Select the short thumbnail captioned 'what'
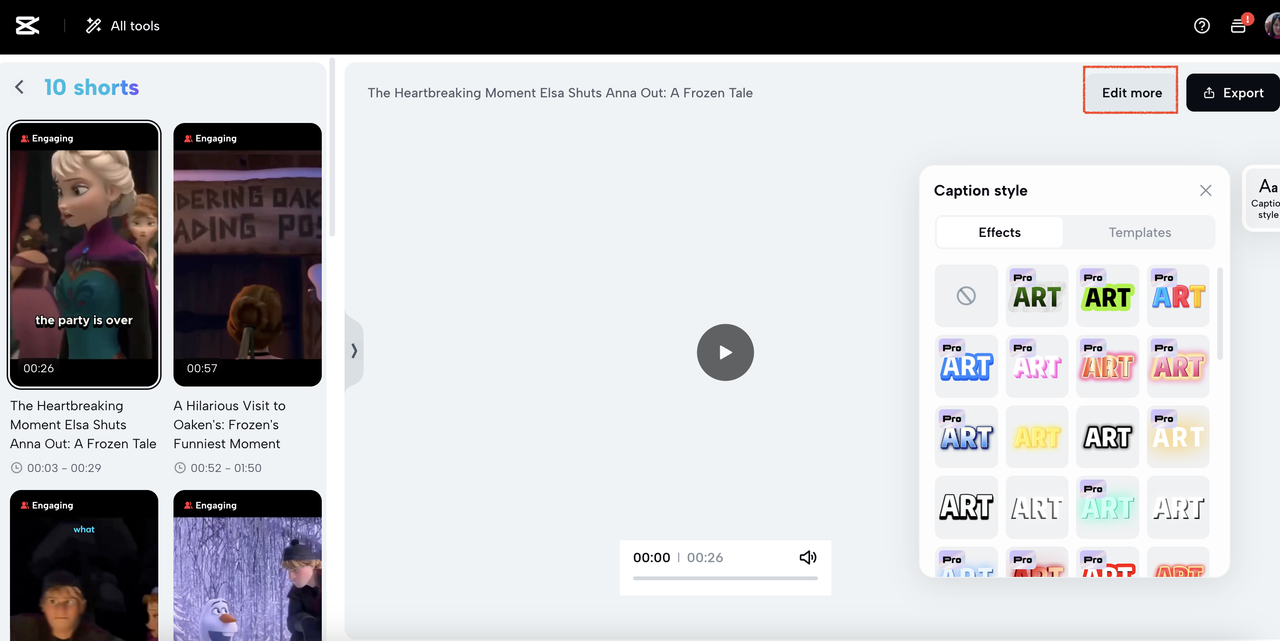1280x641 pixels. [x=84, y=565]
